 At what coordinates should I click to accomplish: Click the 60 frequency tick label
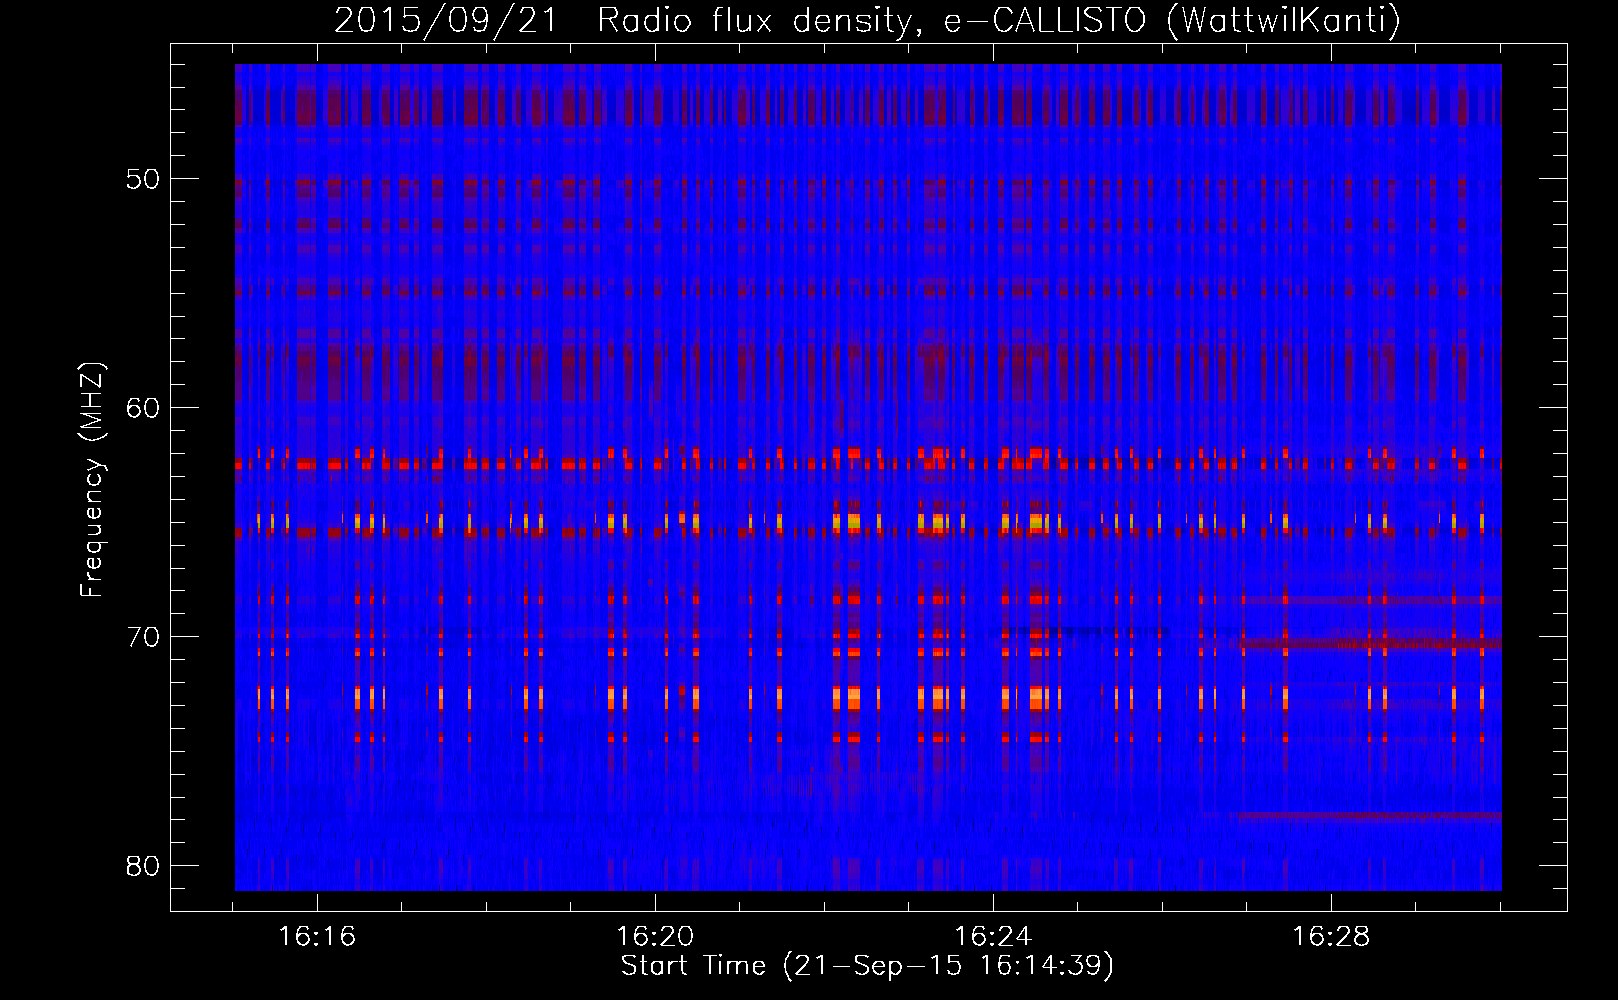click(142, 407)
